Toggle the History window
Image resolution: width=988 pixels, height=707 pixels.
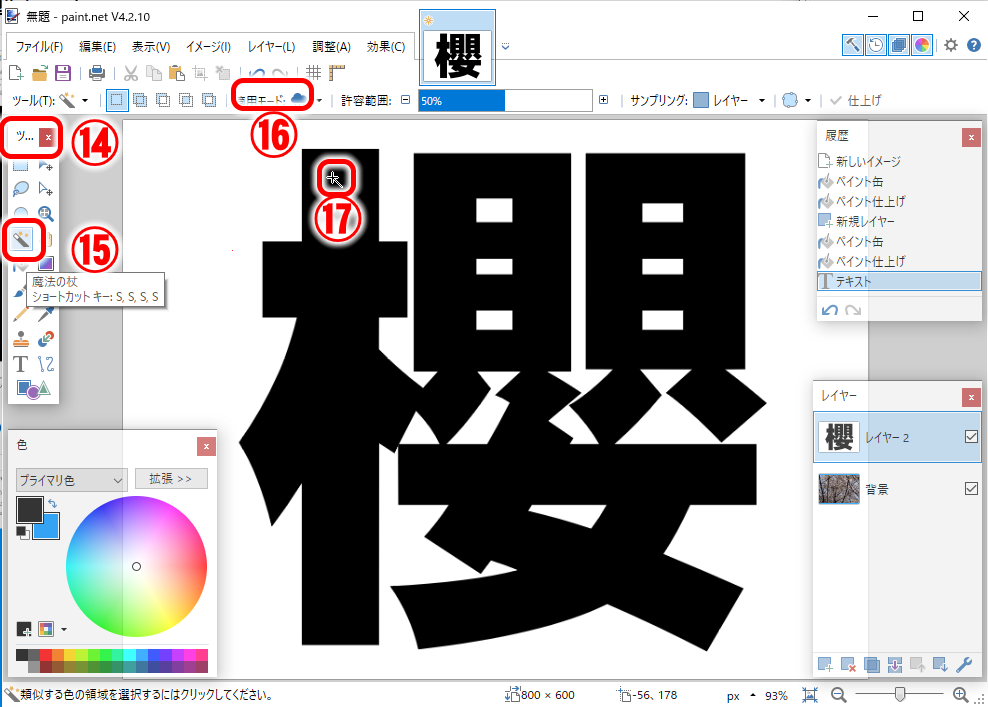(x=876, y=45)
